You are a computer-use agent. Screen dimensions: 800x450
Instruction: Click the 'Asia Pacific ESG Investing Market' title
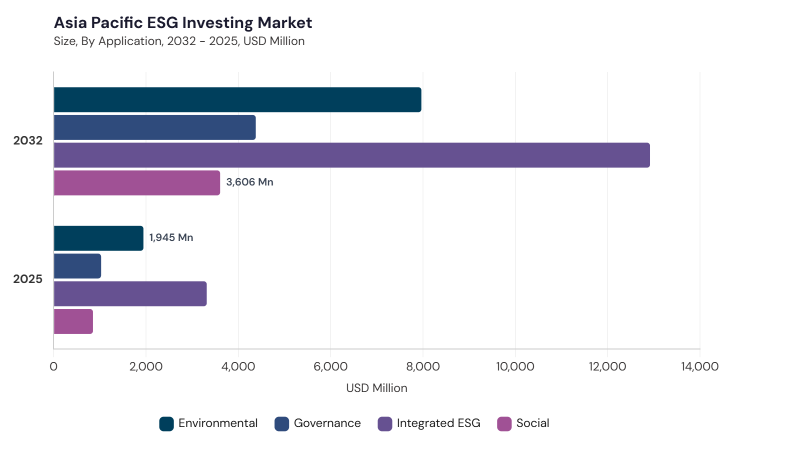[183, 23]
